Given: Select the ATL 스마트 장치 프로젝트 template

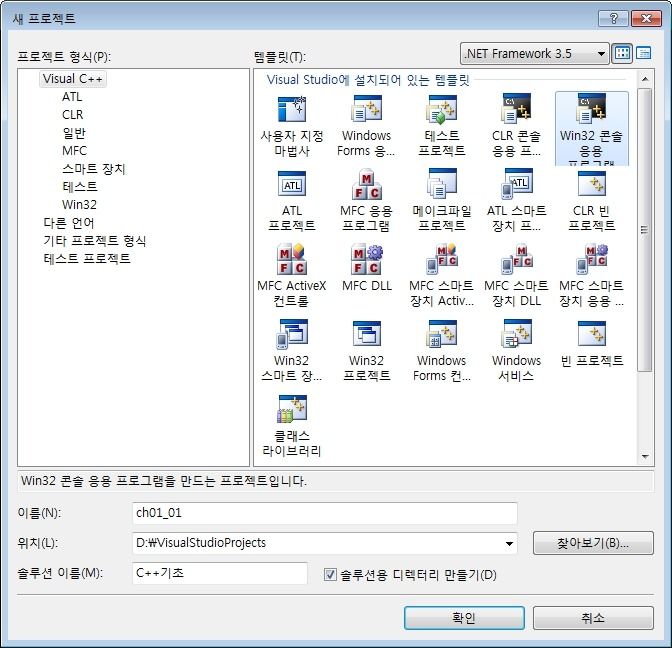Looking at the screenshot, I should (516, 201).
